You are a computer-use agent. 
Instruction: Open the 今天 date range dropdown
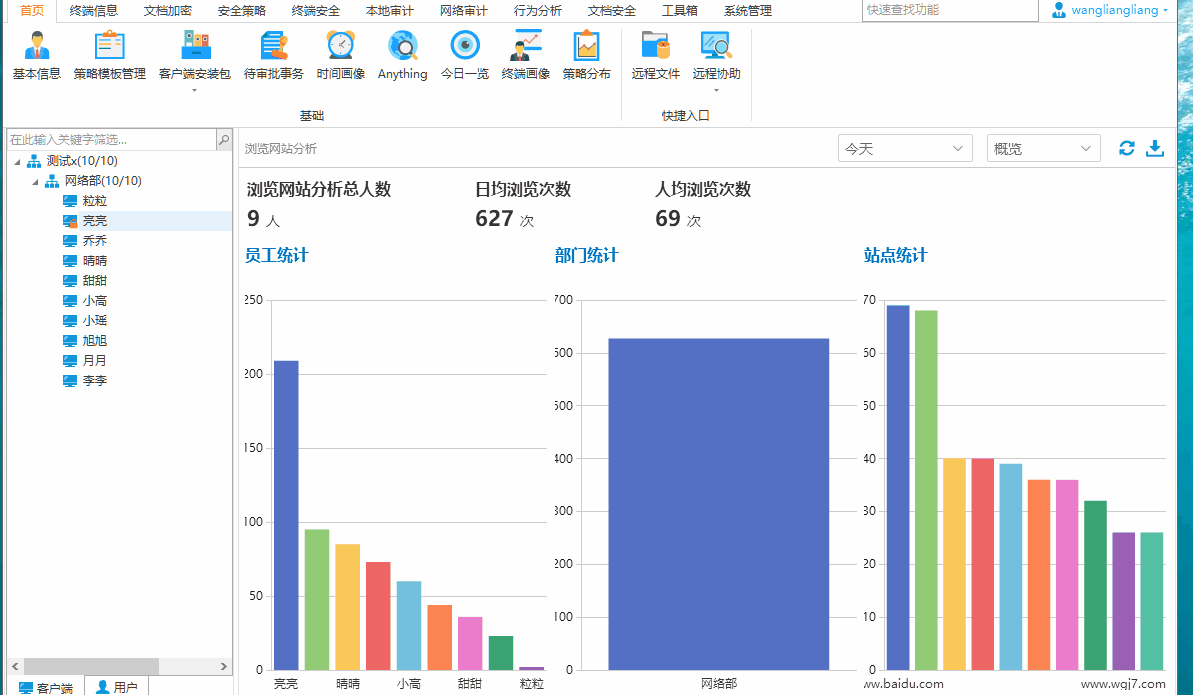[x=905, y=149]
